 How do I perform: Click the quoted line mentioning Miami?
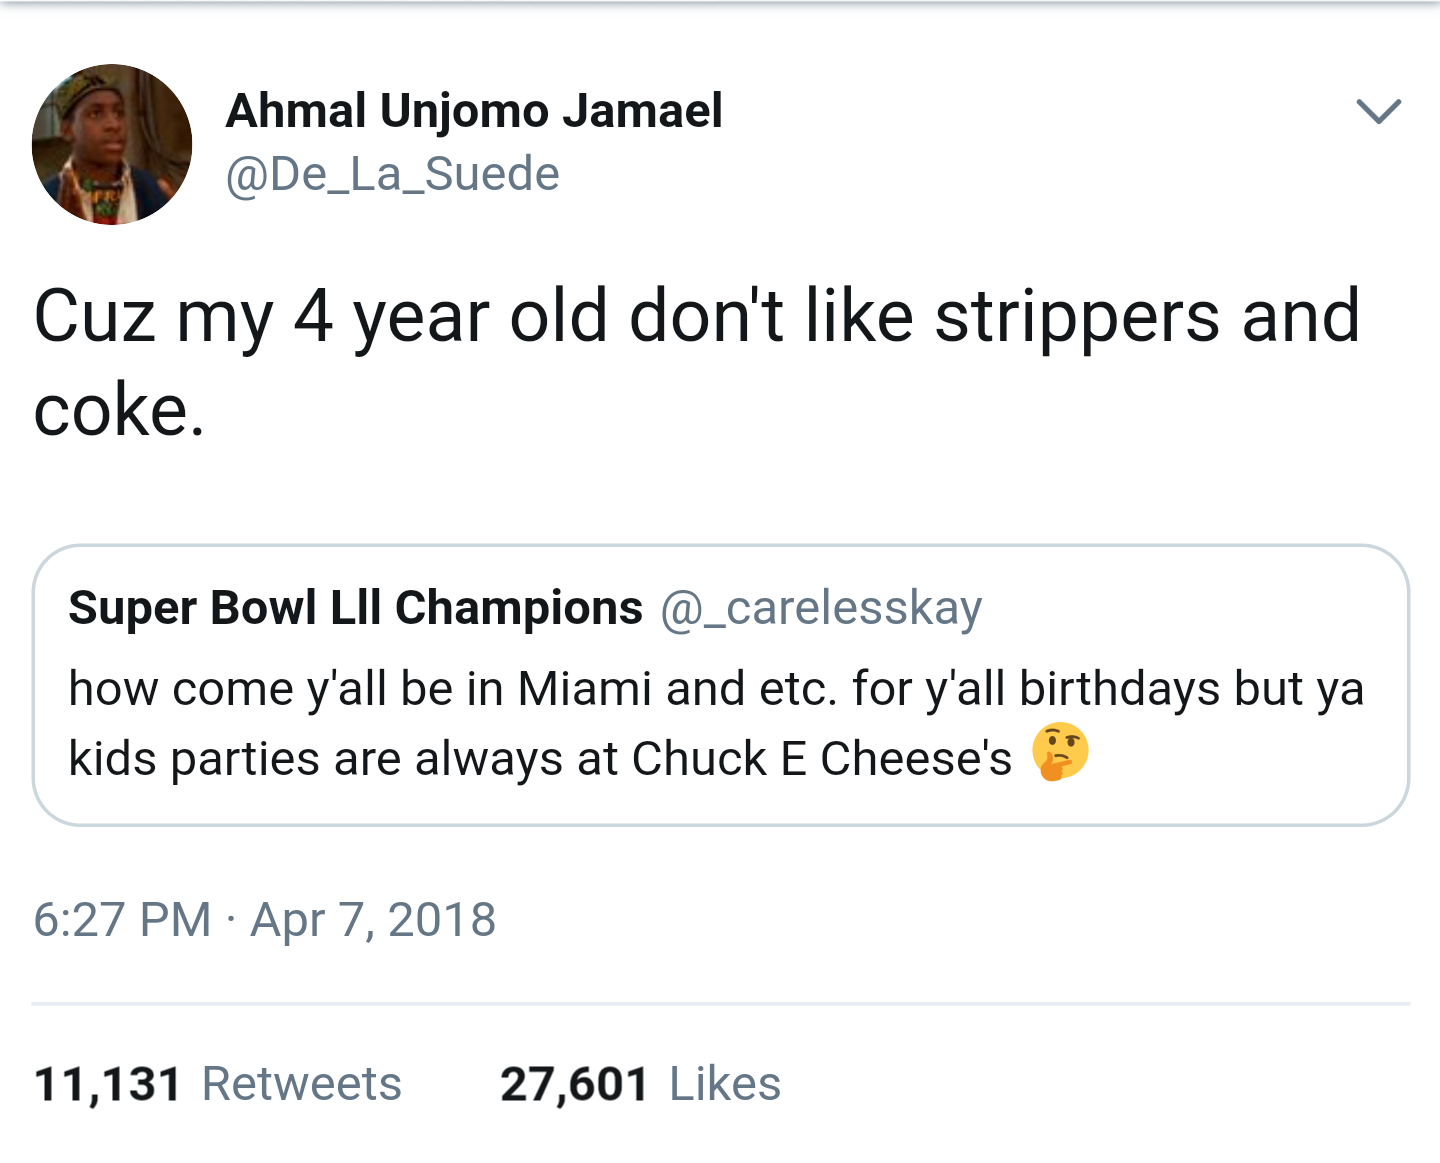pyautogui.click(x=716, y=689)
